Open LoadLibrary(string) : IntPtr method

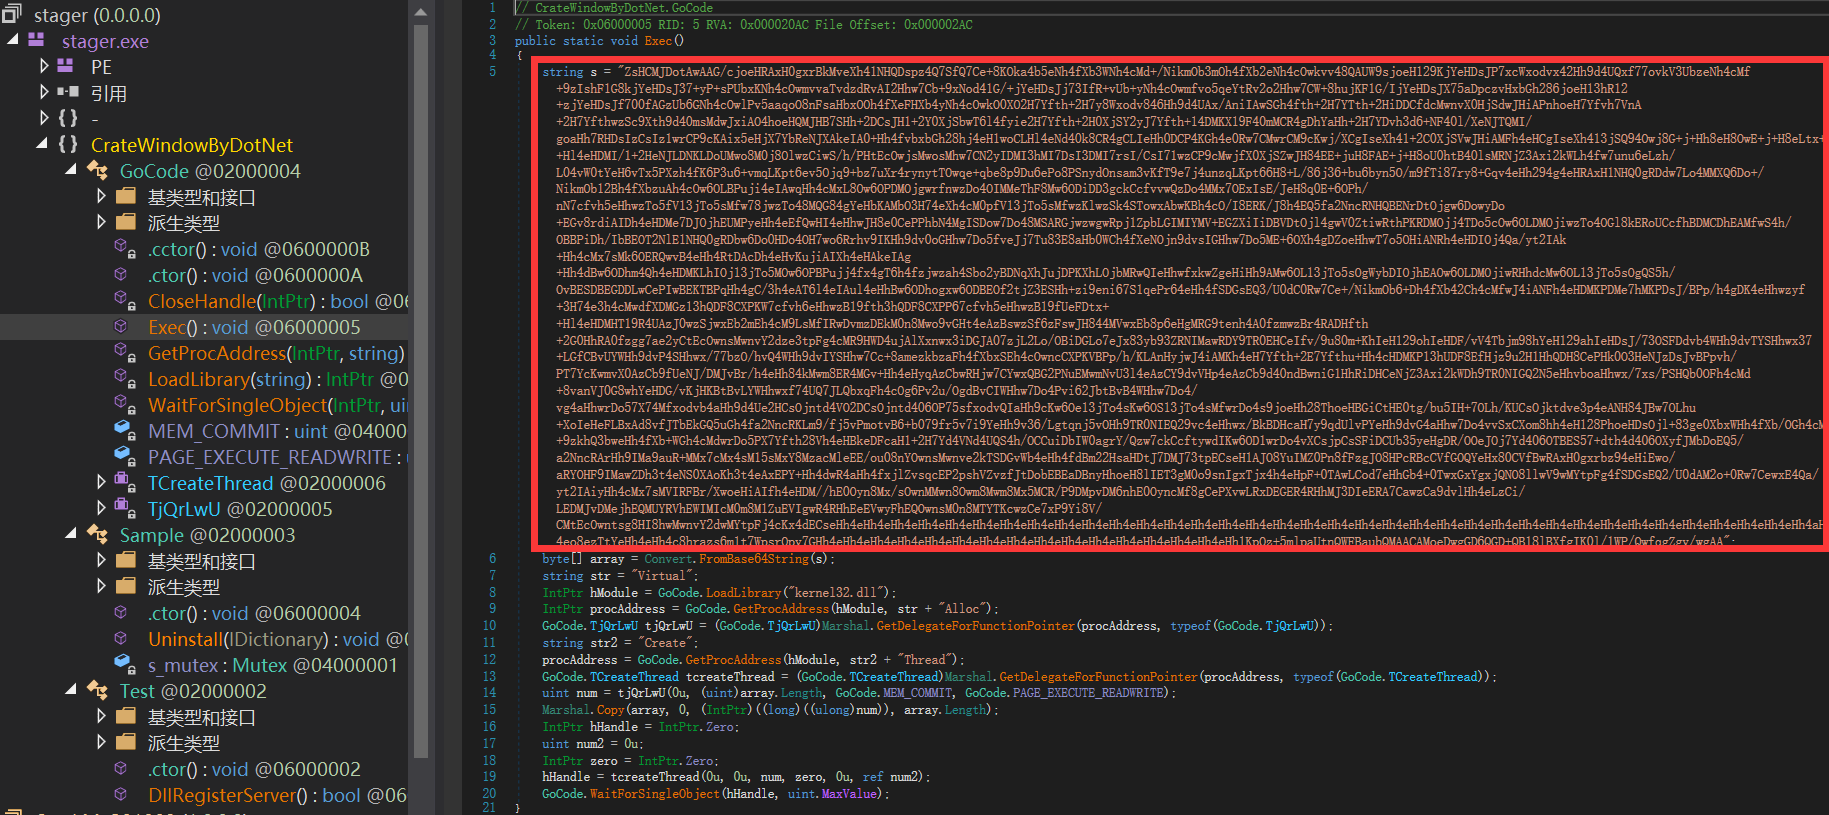pos(278,378)
